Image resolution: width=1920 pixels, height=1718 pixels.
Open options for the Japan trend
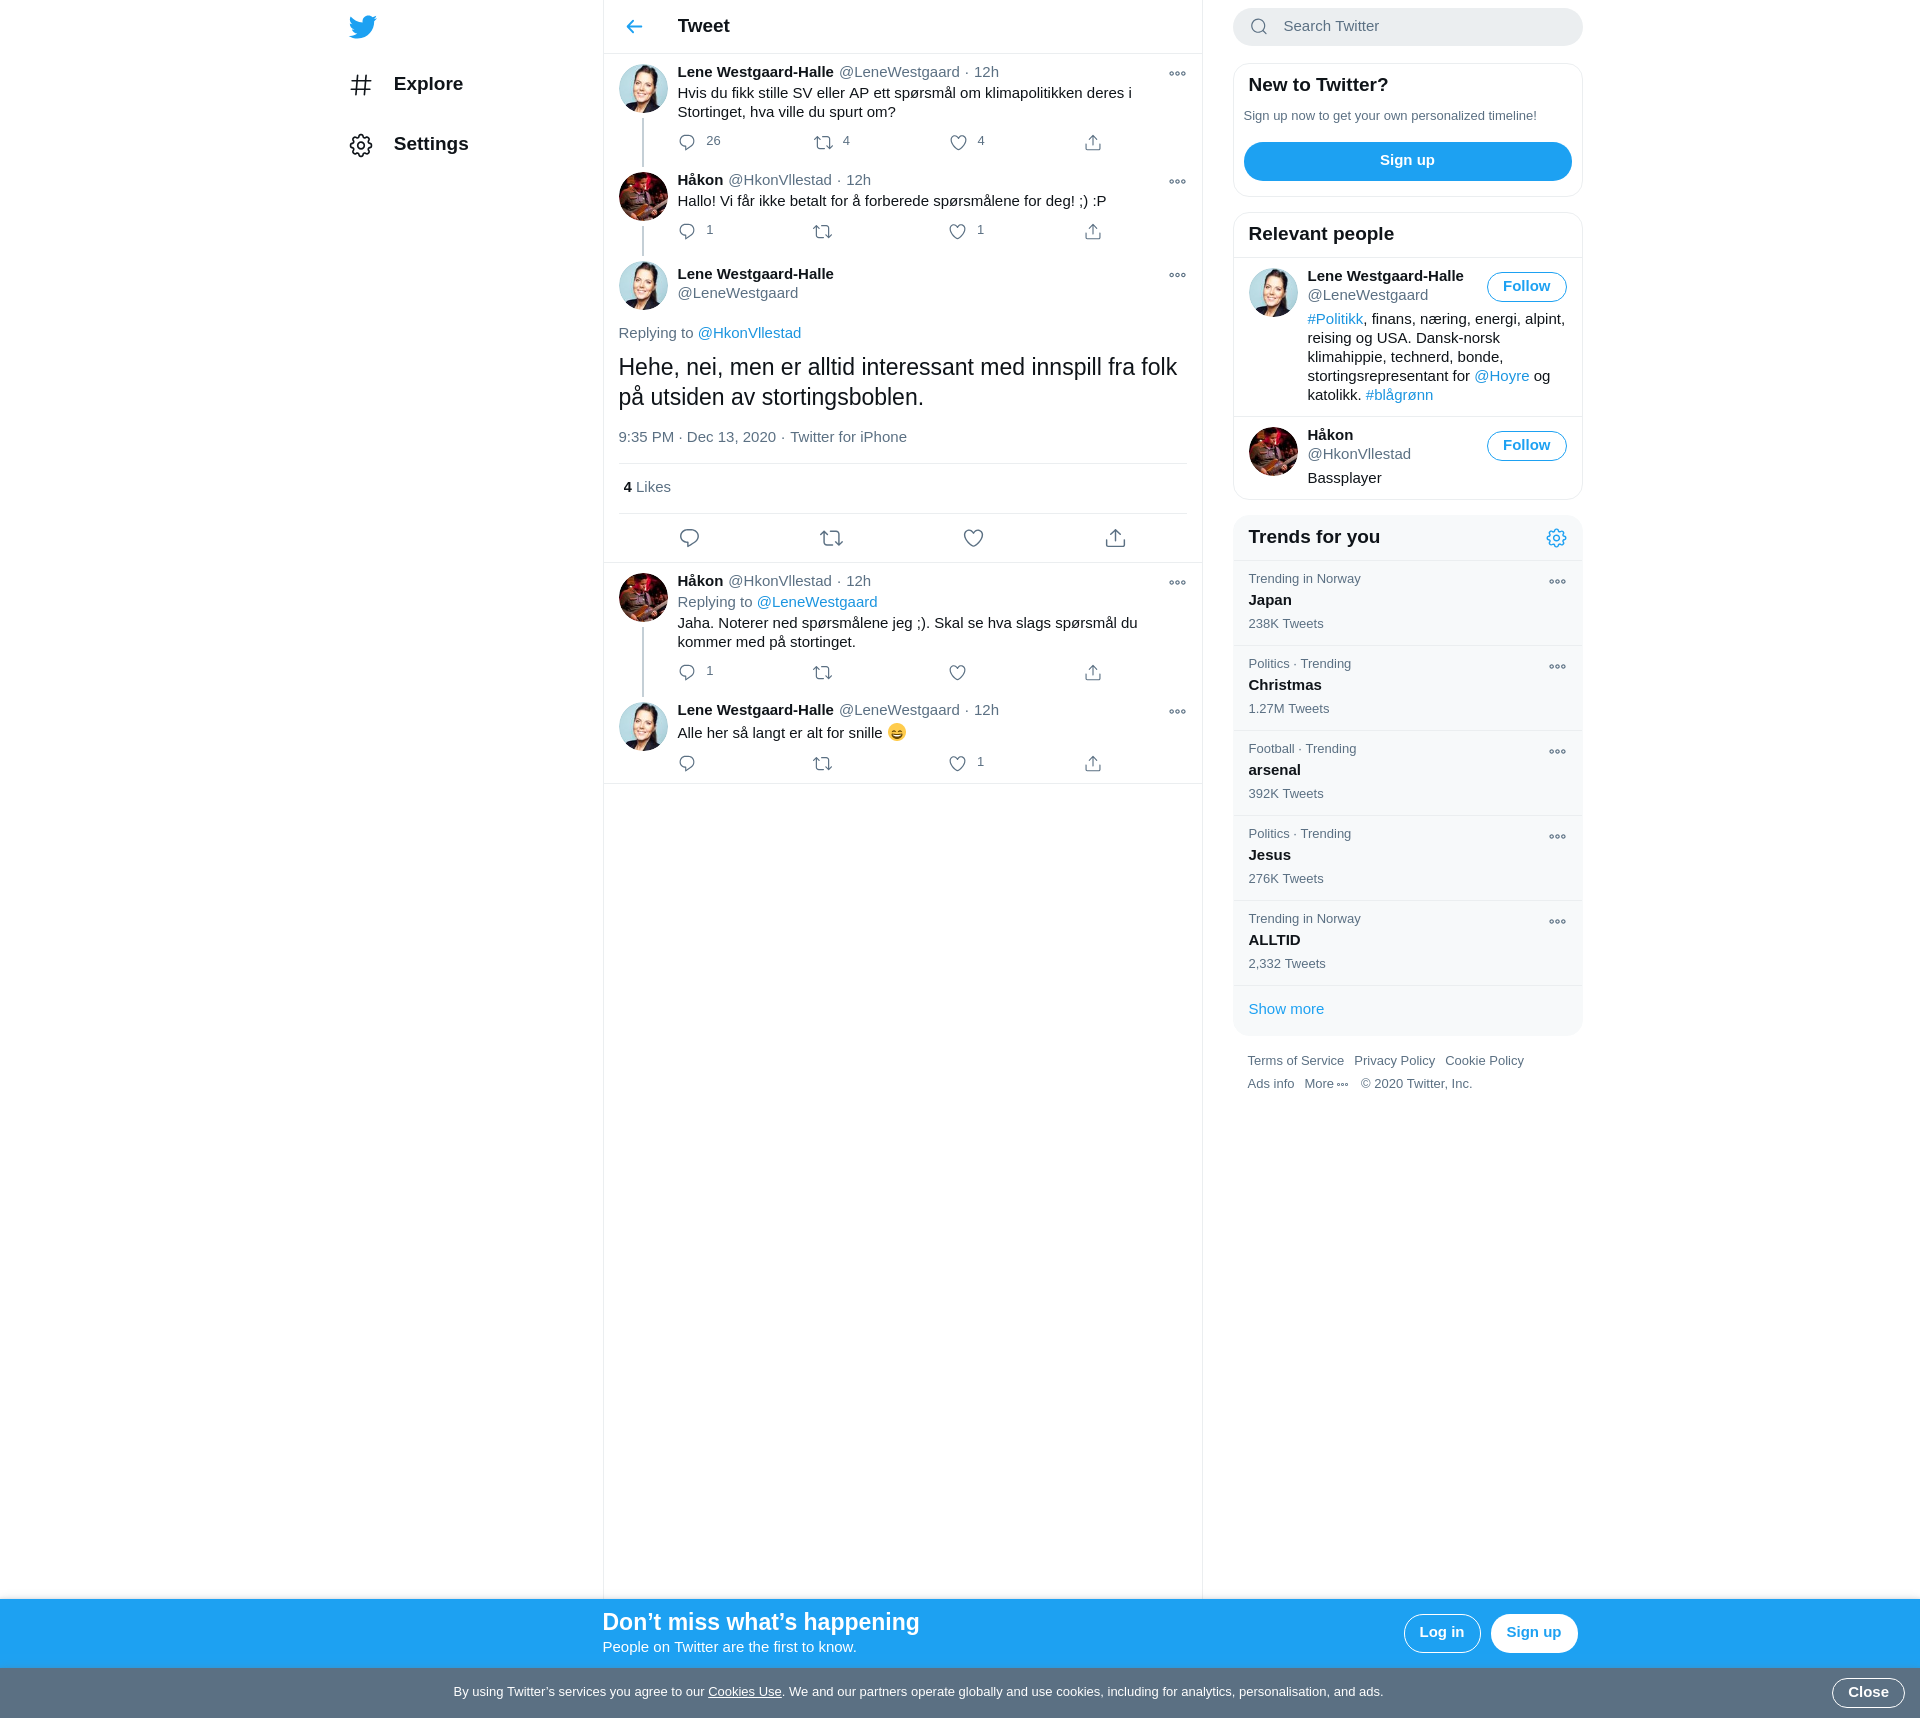[x=1557, y=582]
